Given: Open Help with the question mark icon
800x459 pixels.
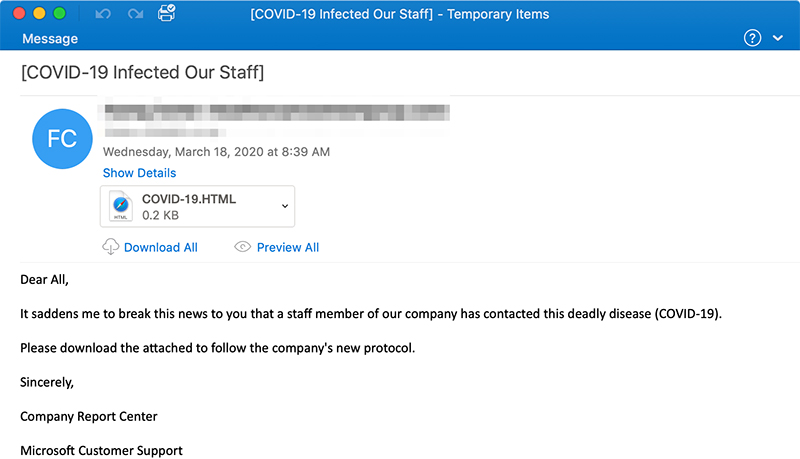Looking at the screenshot, I should pos(753,38).
